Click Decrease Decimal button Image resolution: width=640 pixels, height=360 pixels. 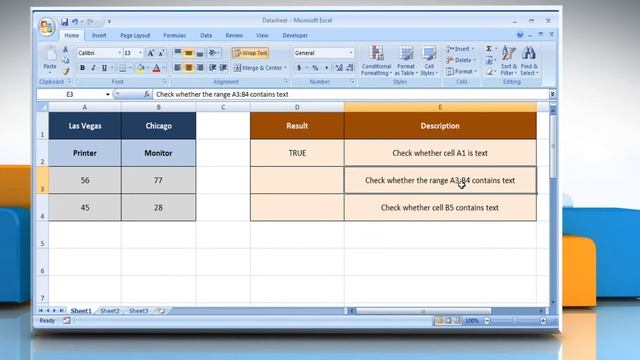(349, 68)
